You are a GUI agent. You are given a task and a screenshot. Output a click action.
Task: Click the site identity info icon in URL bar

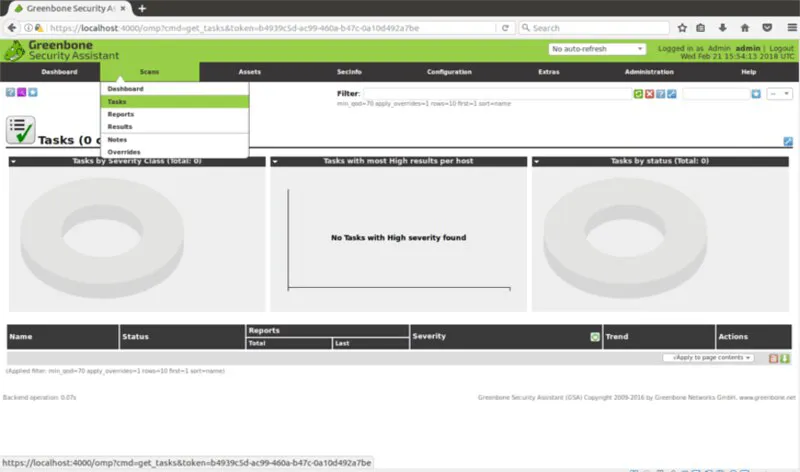click(29, 28)
